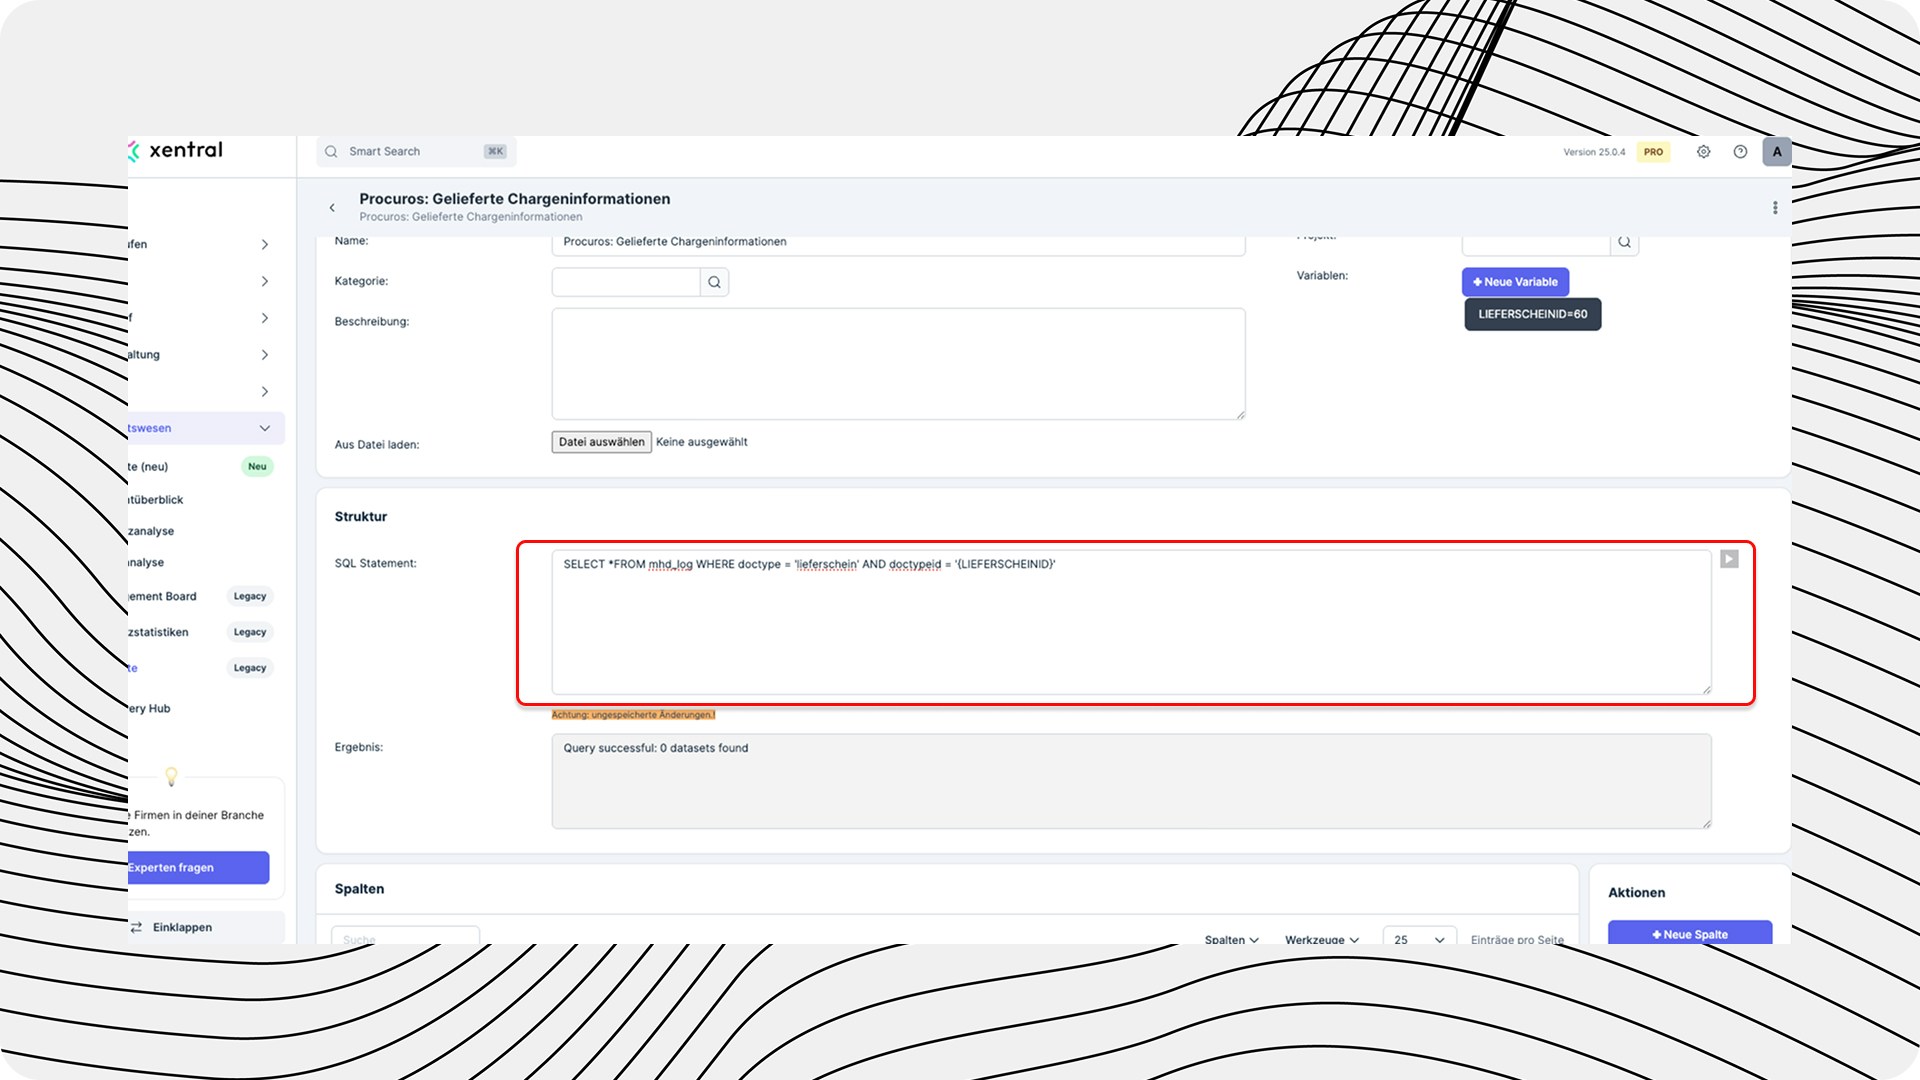Viewport: 1920px width, 1080px height.
Task: Expand the sidebar section ending in 'altung'
Action: [199, 355]
